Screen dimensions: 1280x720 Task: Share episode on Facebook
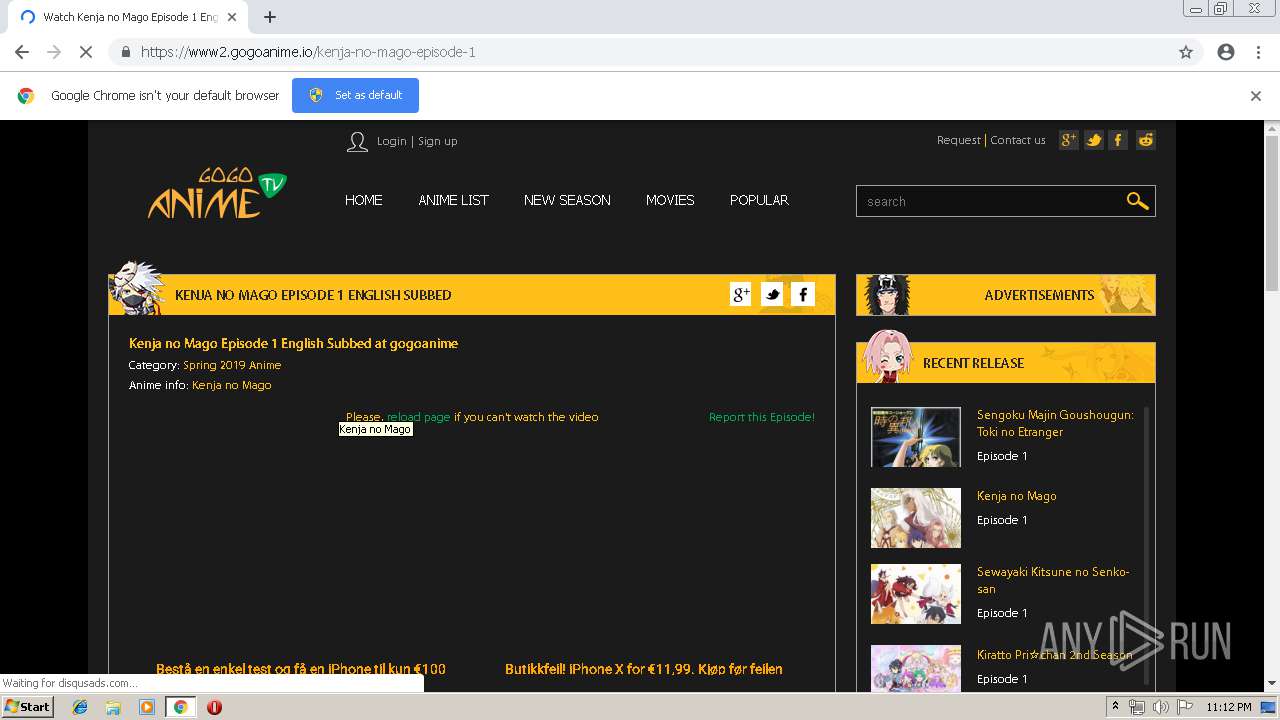[803, 294]
